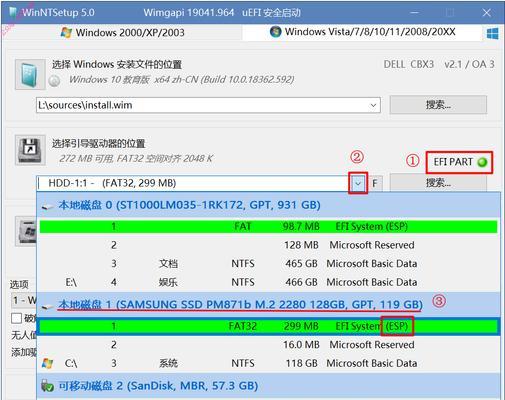This screenshot has width=505, height=400.
Task: Select disk 0 ST1000LM035 header row
Action: (268, 205)
